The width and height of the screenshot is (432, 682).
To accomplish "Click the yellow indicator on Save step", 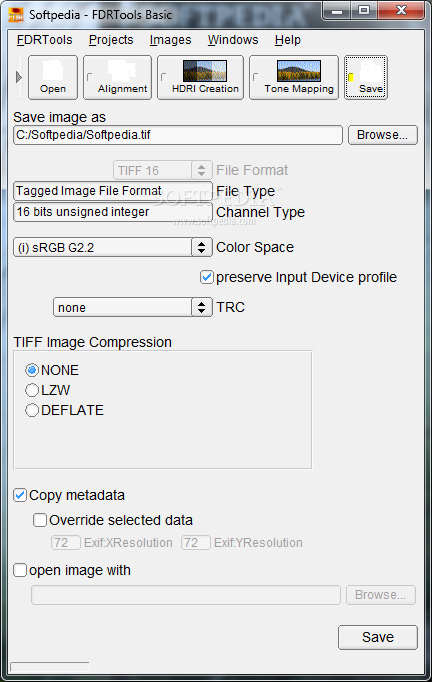I will pos(351,77).
